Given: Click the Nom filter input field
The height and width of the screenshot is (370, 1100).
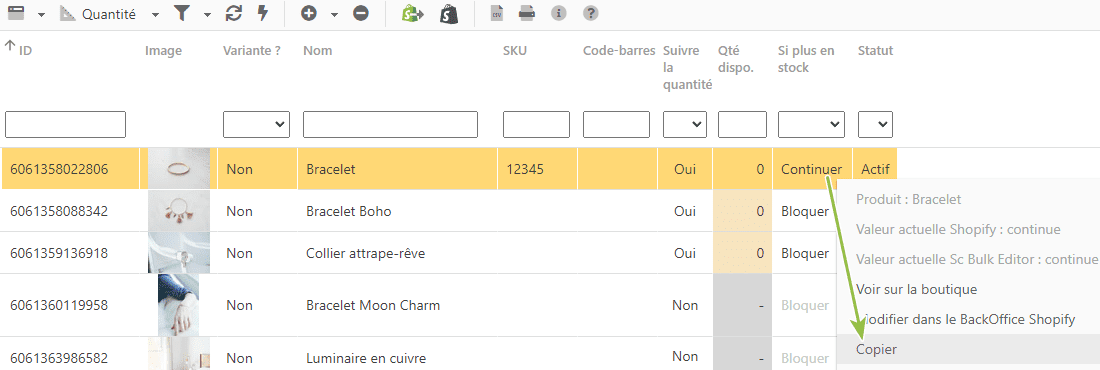Looking at the screenshot, I should pos(390,124).
